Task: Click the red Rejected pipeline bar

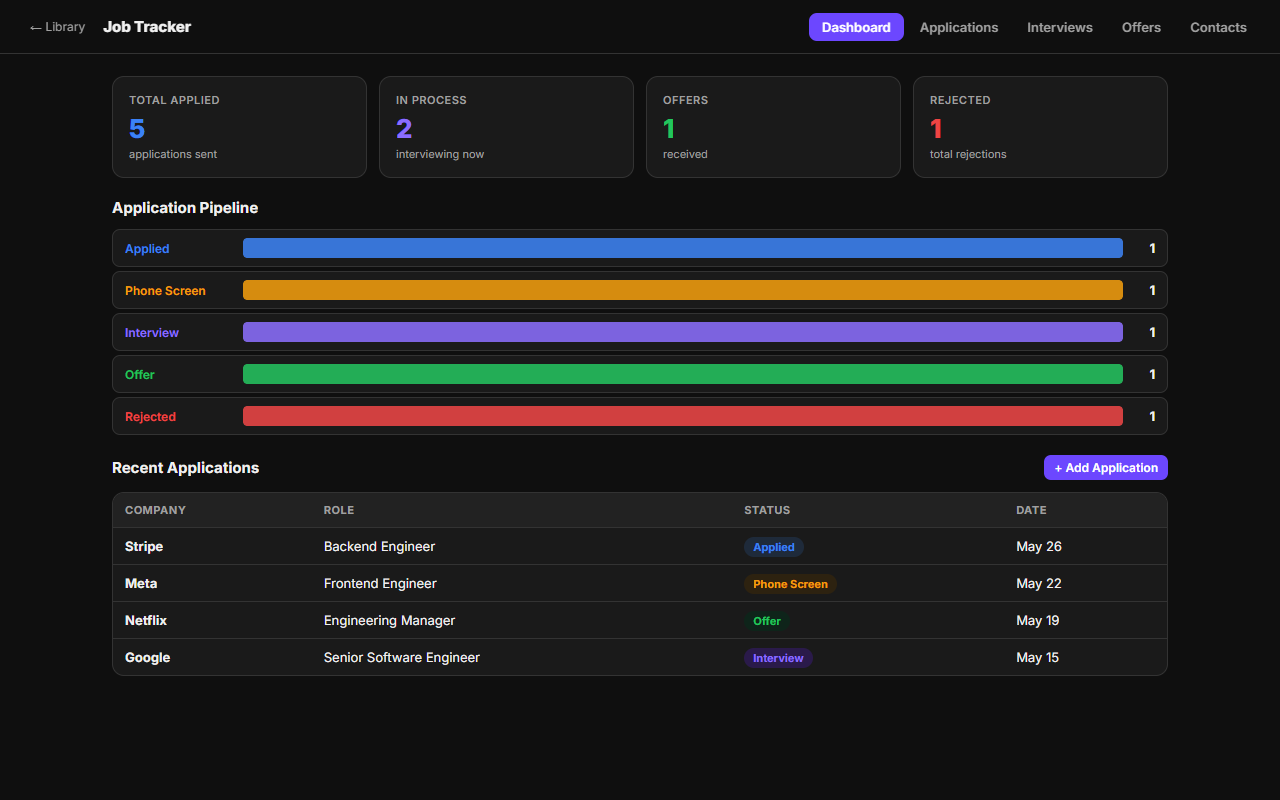Action: 683,416
